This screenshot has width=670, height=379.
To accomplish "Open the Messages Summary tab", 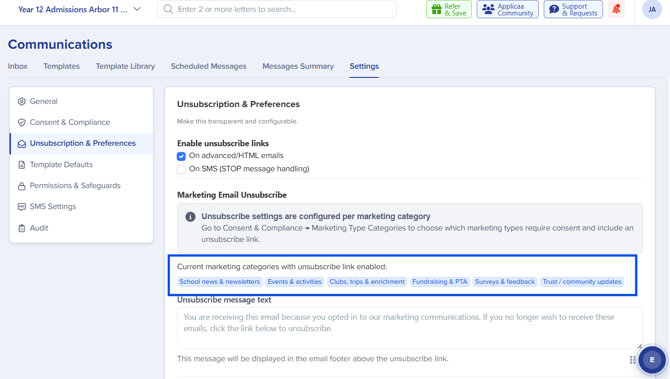I will point(298,66).
